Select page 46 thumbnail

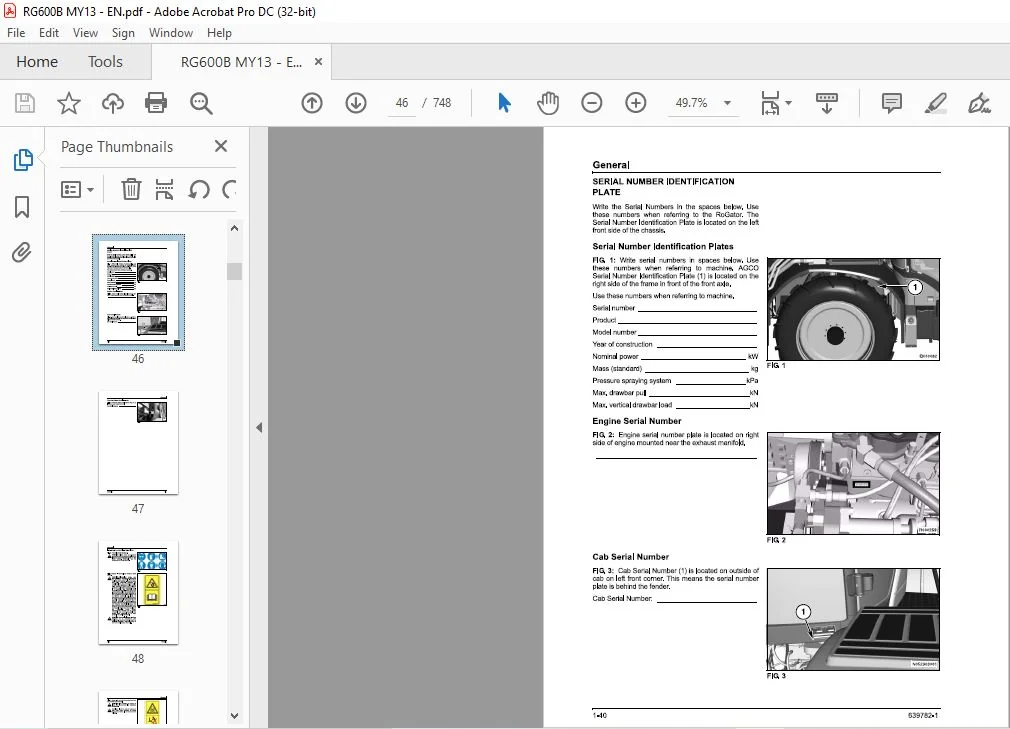(138, 292)
